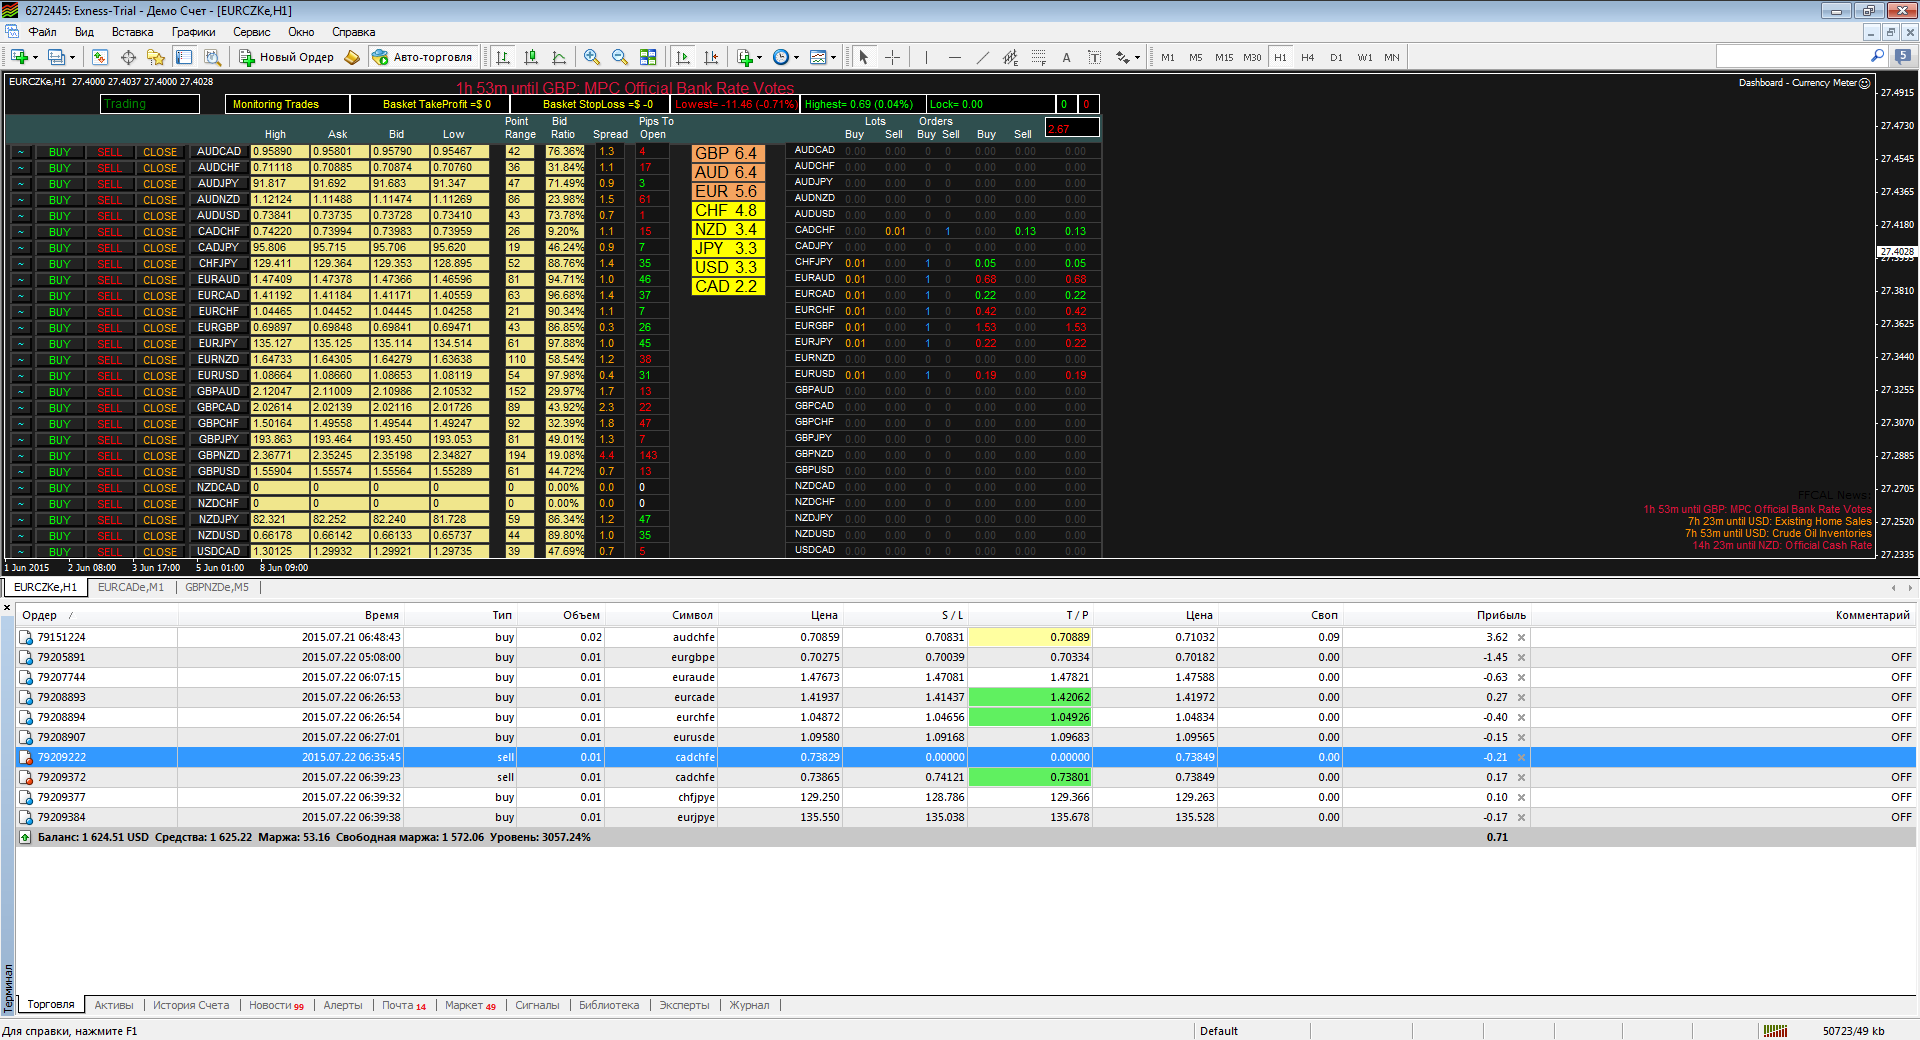This screenshot has height=1040, width=1920.
Task: Select the crosshair cursor tool
Action: [892, 57]
